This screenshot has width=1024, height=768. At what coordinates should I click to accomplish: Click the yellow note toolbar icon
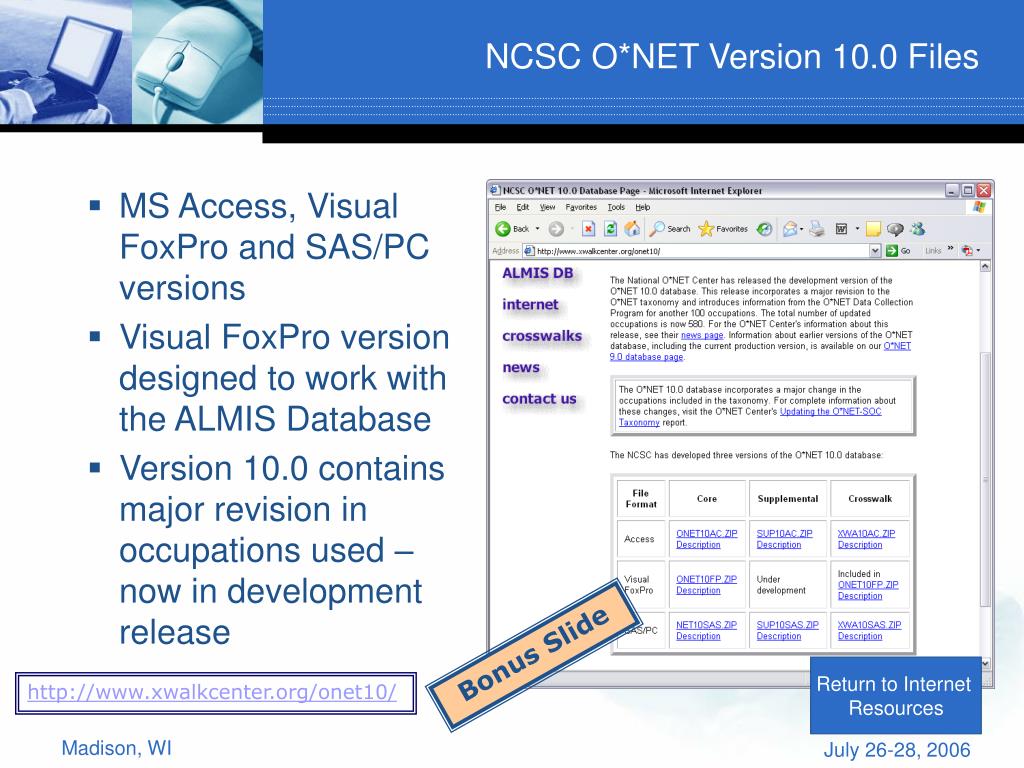pyautogui.click(x=873, y=229)
